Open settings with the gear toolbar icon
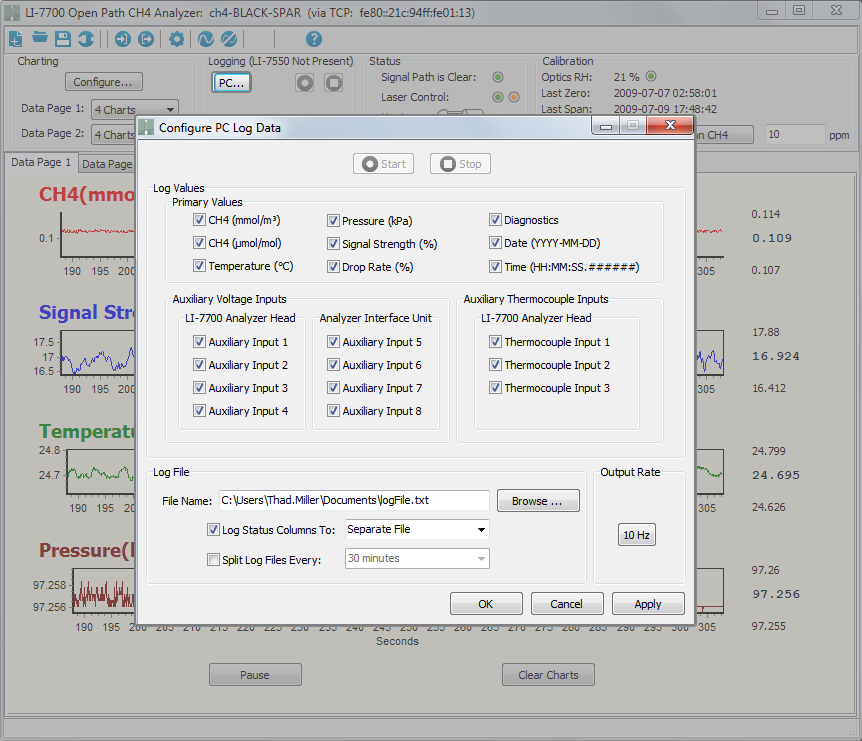The width and height of the screenshot is (862, 741). (x=176, y=39)
